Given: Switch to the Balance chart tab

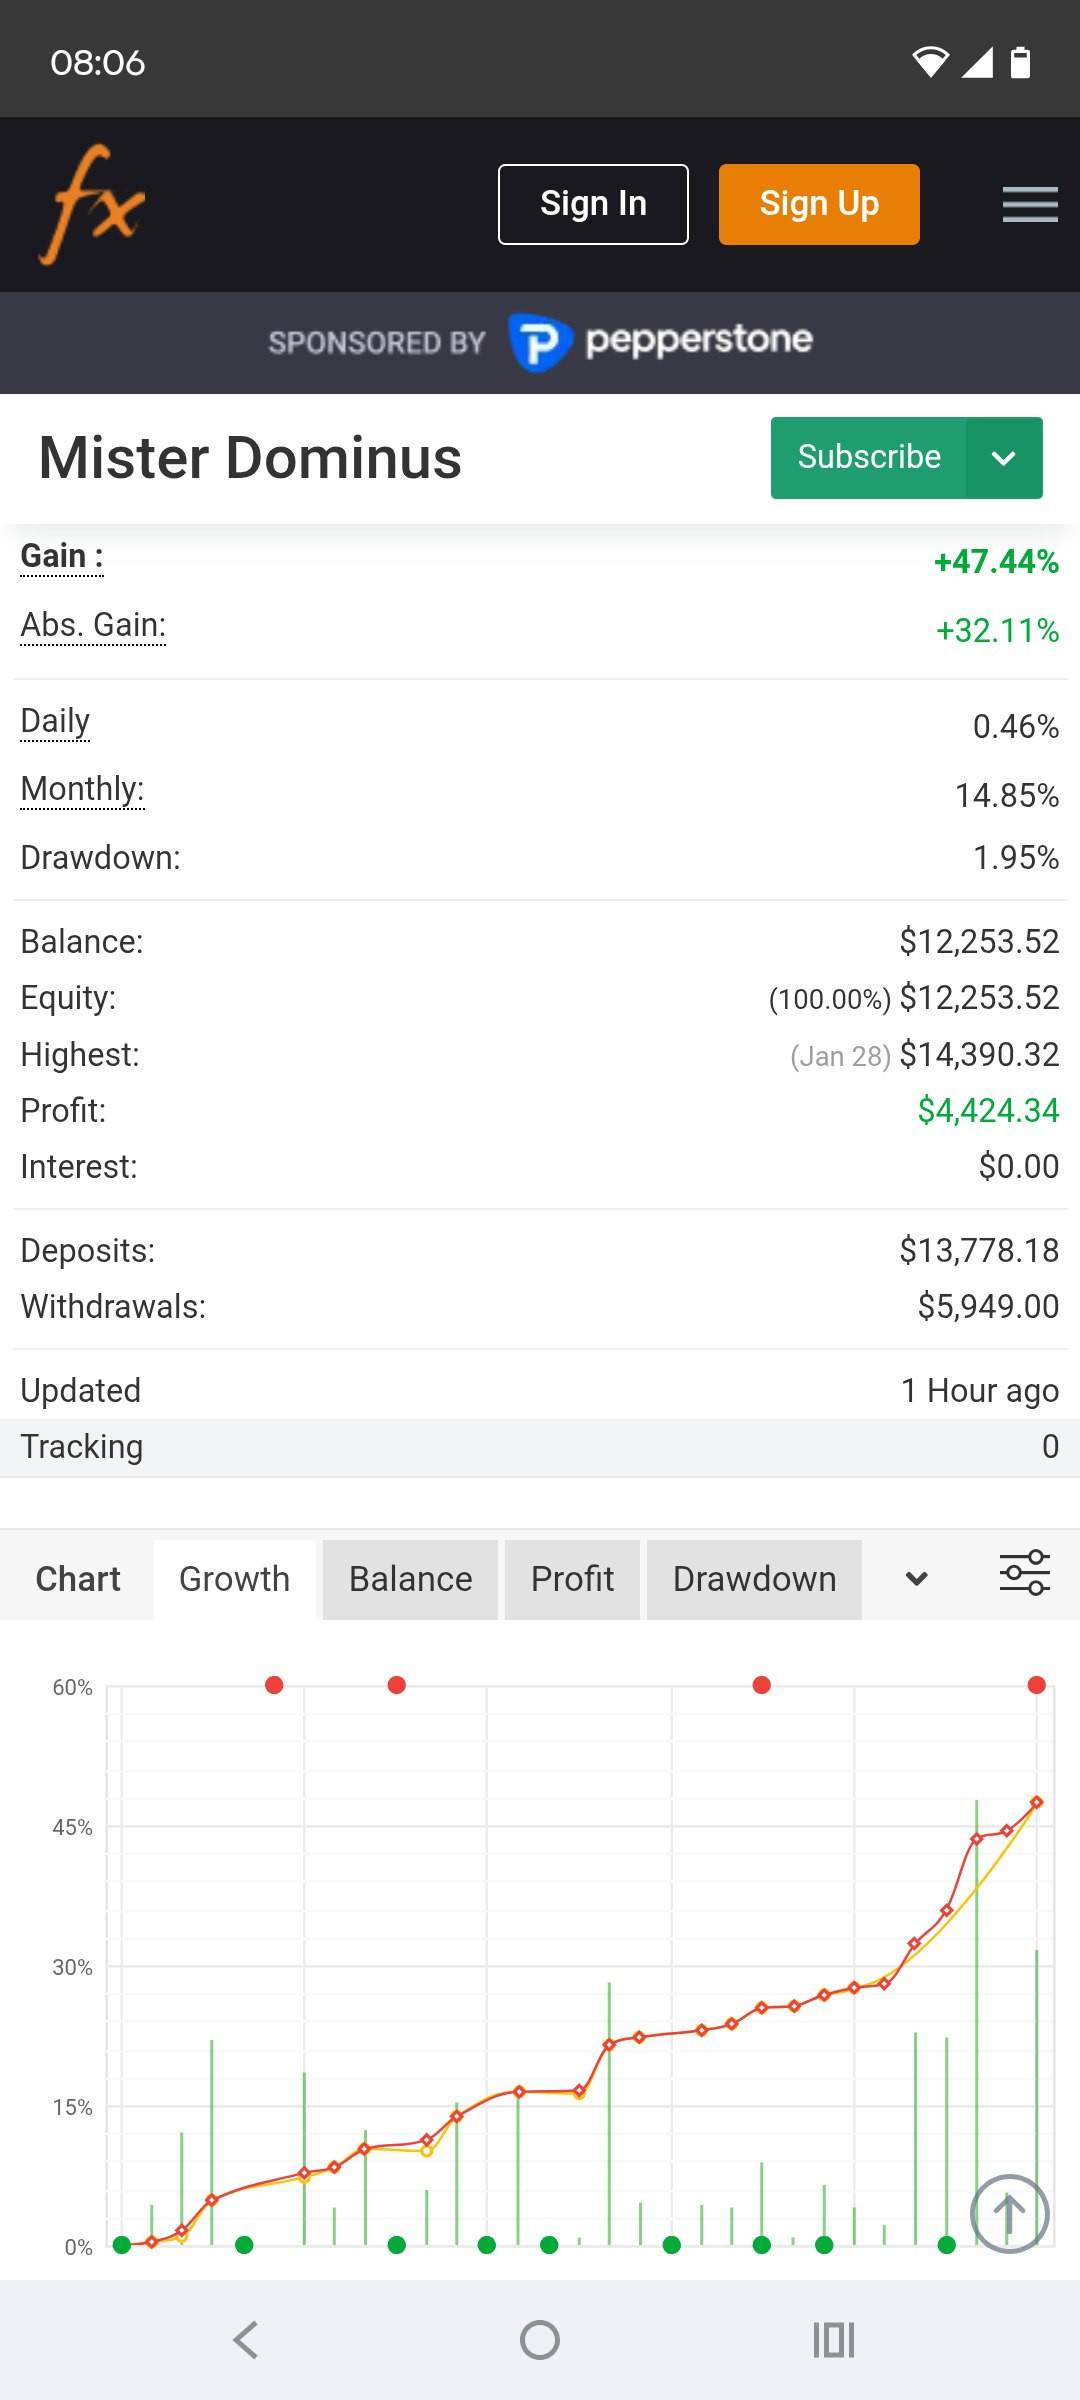Looking at the screenshot, I should point(410,1579).
